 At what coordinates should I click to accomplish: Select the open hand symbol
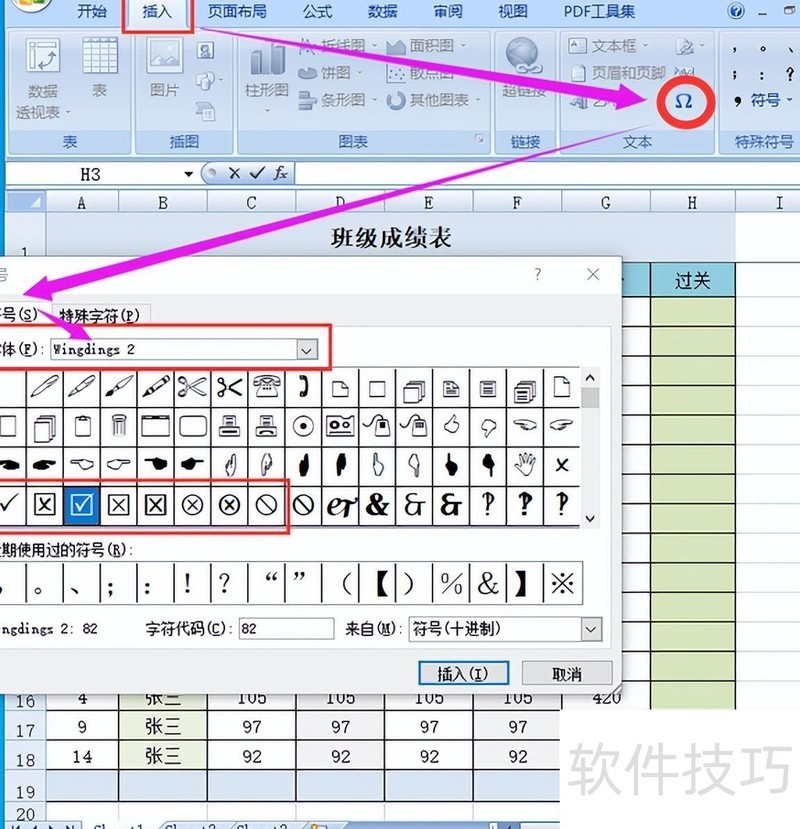coord(525,465)
